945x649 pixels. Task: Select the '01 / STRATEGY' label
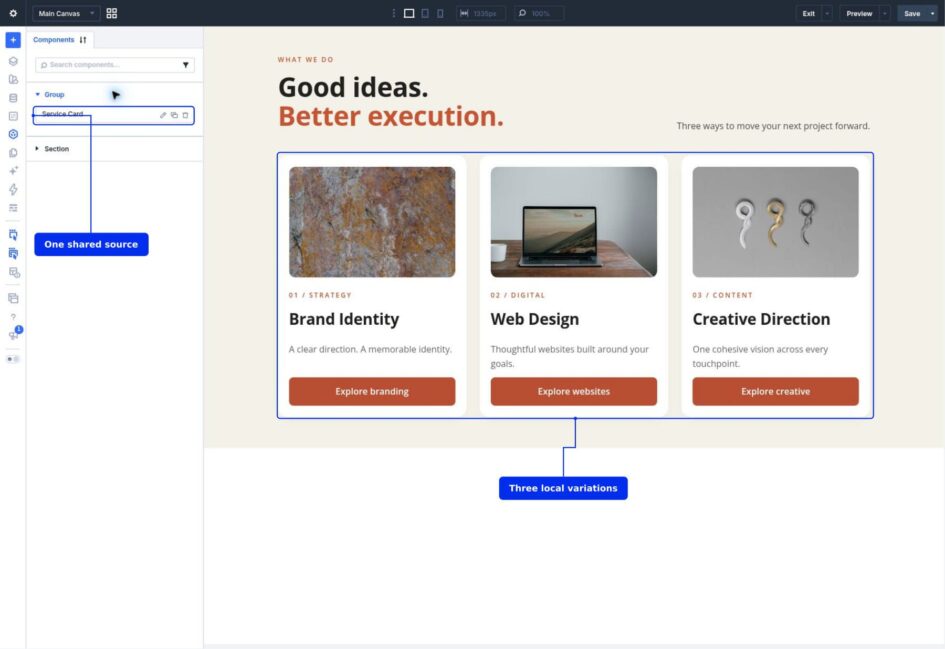pyautogui.click(x=320, y=295)
